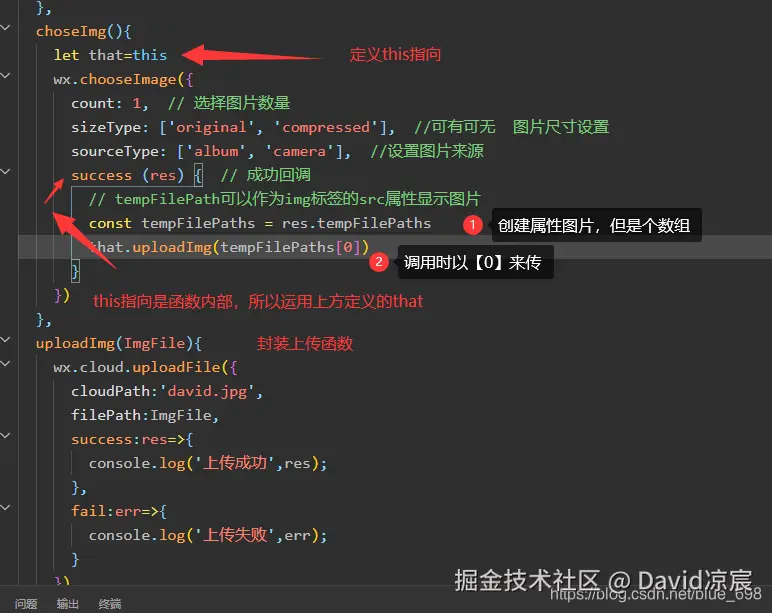Screen dimensions: 772x613
Task: Click the tempFilePath comment about img标签
Action: click(x=285, y=199)
